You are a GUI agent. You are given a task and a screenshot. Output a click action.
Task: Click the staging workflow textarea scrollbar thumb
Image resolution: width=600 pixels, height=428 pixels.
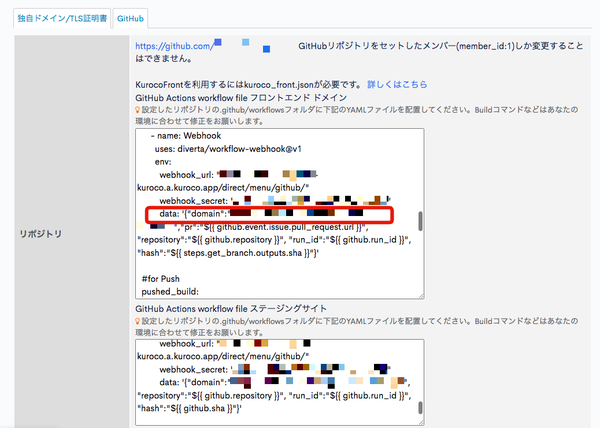point(420,407)
